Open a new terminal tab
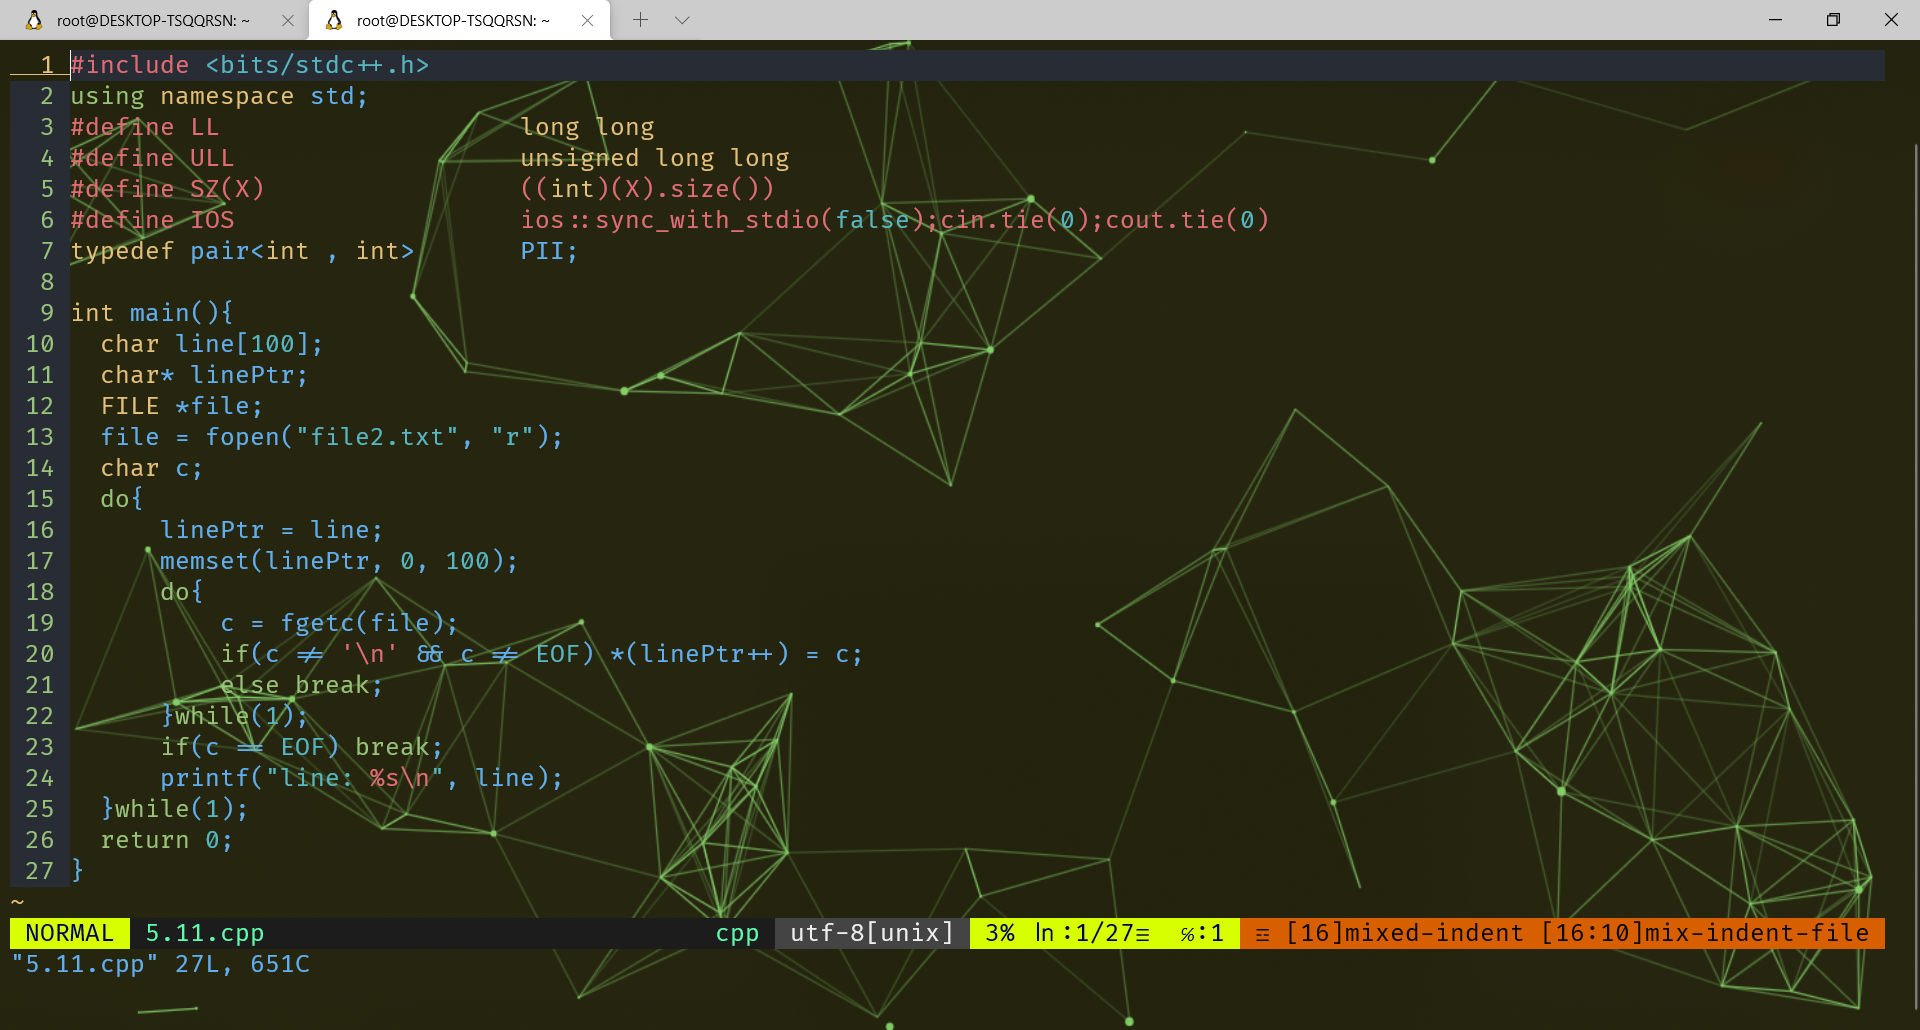This screenshot has width=1920, height=1030. (x=640, y=20)
